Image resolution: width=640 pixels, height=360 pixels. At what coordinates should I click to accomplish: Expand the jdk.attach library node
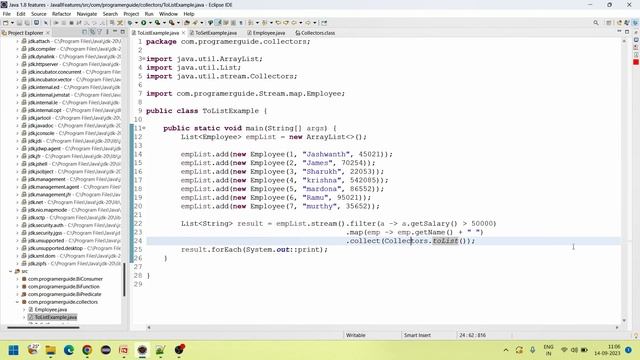point(17,41)
